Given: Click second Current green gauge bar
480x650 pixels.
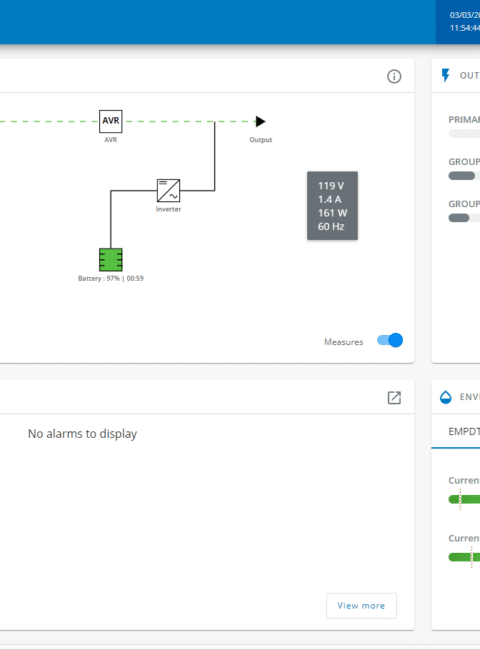Looking at the screenshot, I should tap(464, 557).
